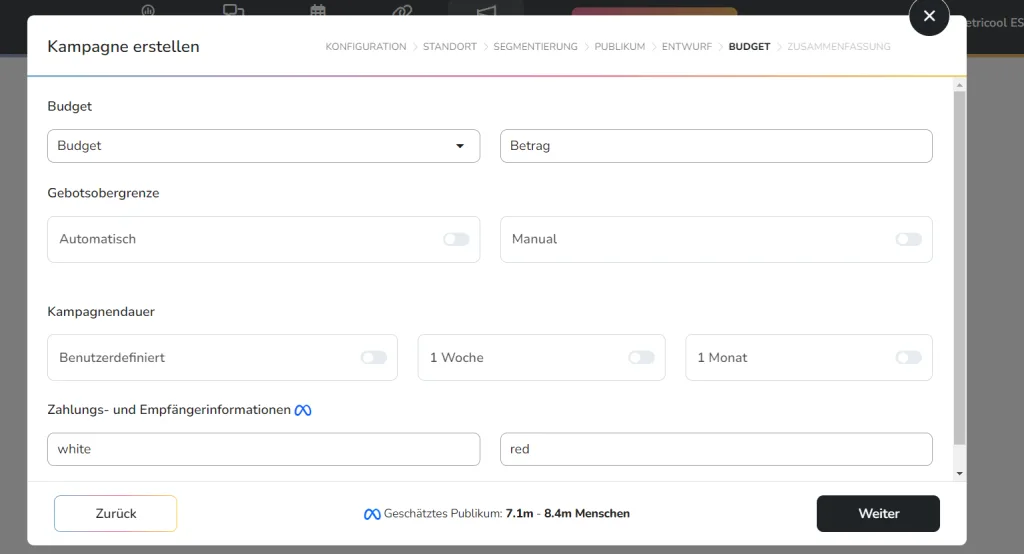Switch on the 1 Monat duration toggle
The image size is (1024, 554).
pyautogui.click(x=908, y=358)
